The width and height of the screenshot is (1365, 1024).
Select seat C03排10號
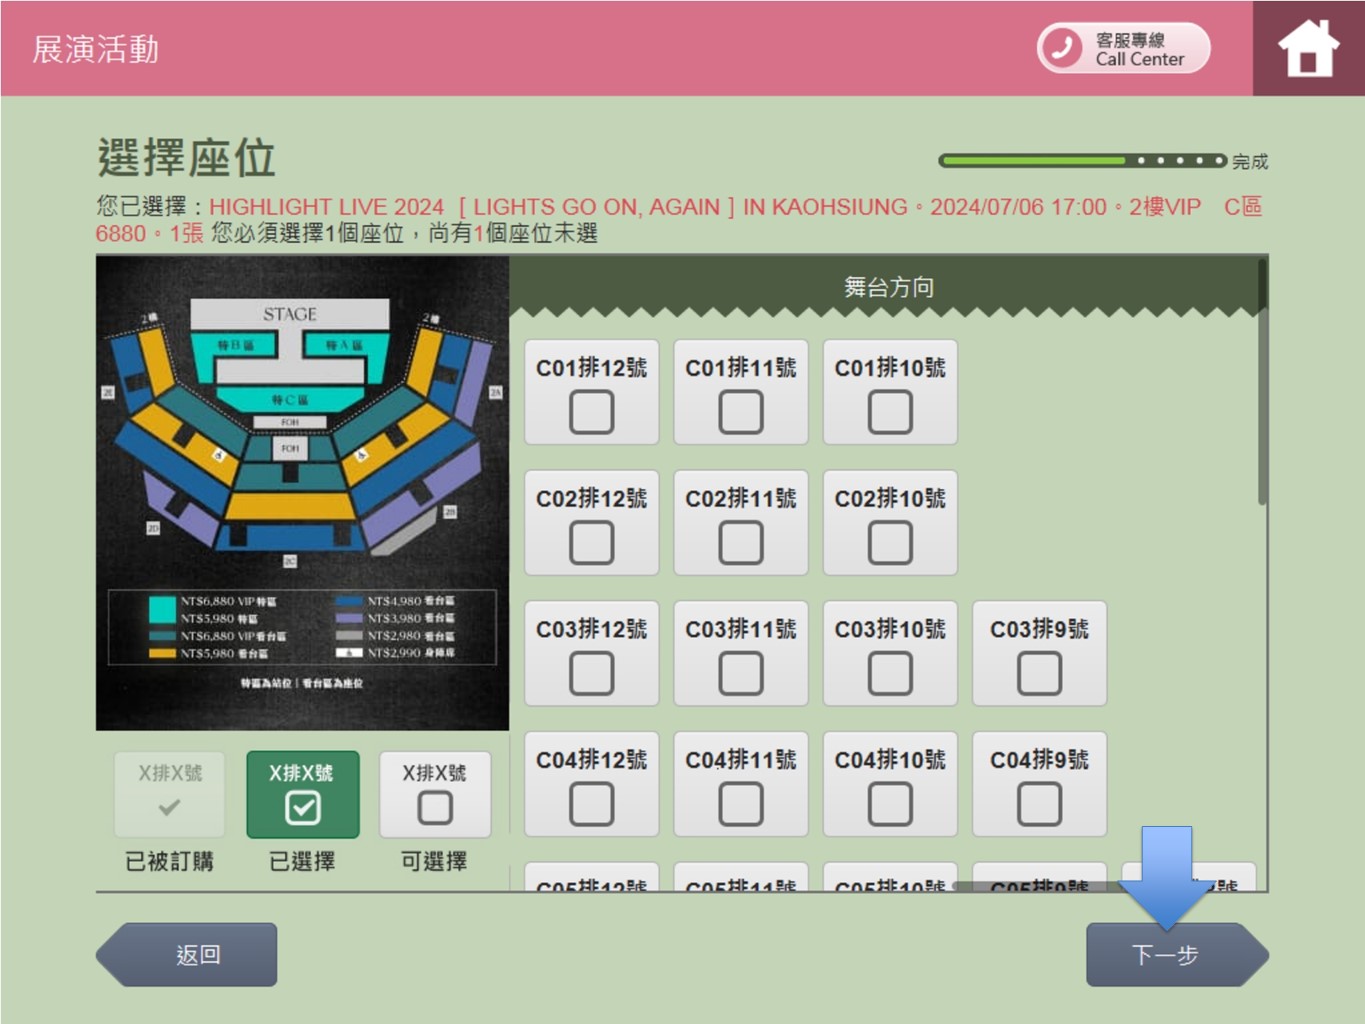890,654
